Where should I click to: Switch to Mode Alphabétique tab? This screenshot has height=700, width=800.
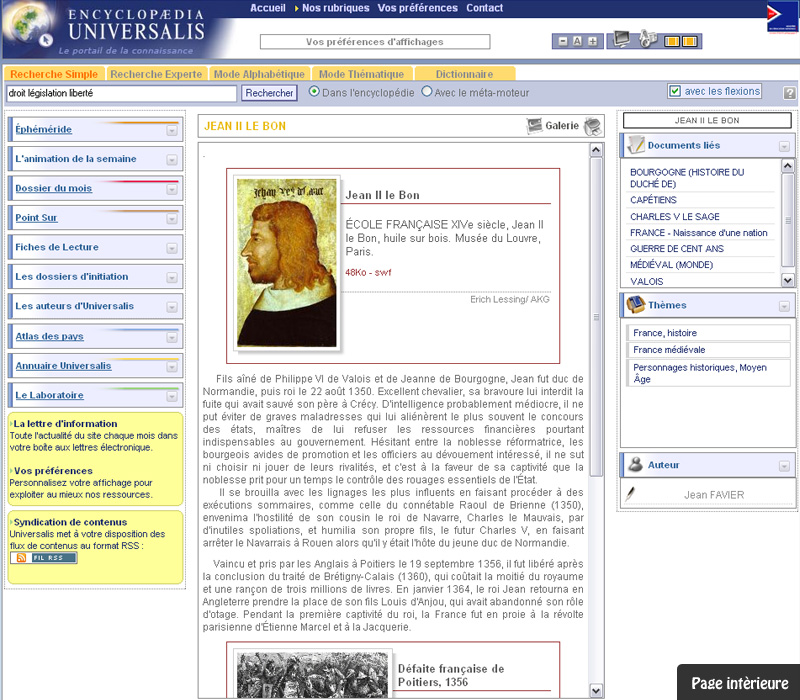click(x=259, y=74)
